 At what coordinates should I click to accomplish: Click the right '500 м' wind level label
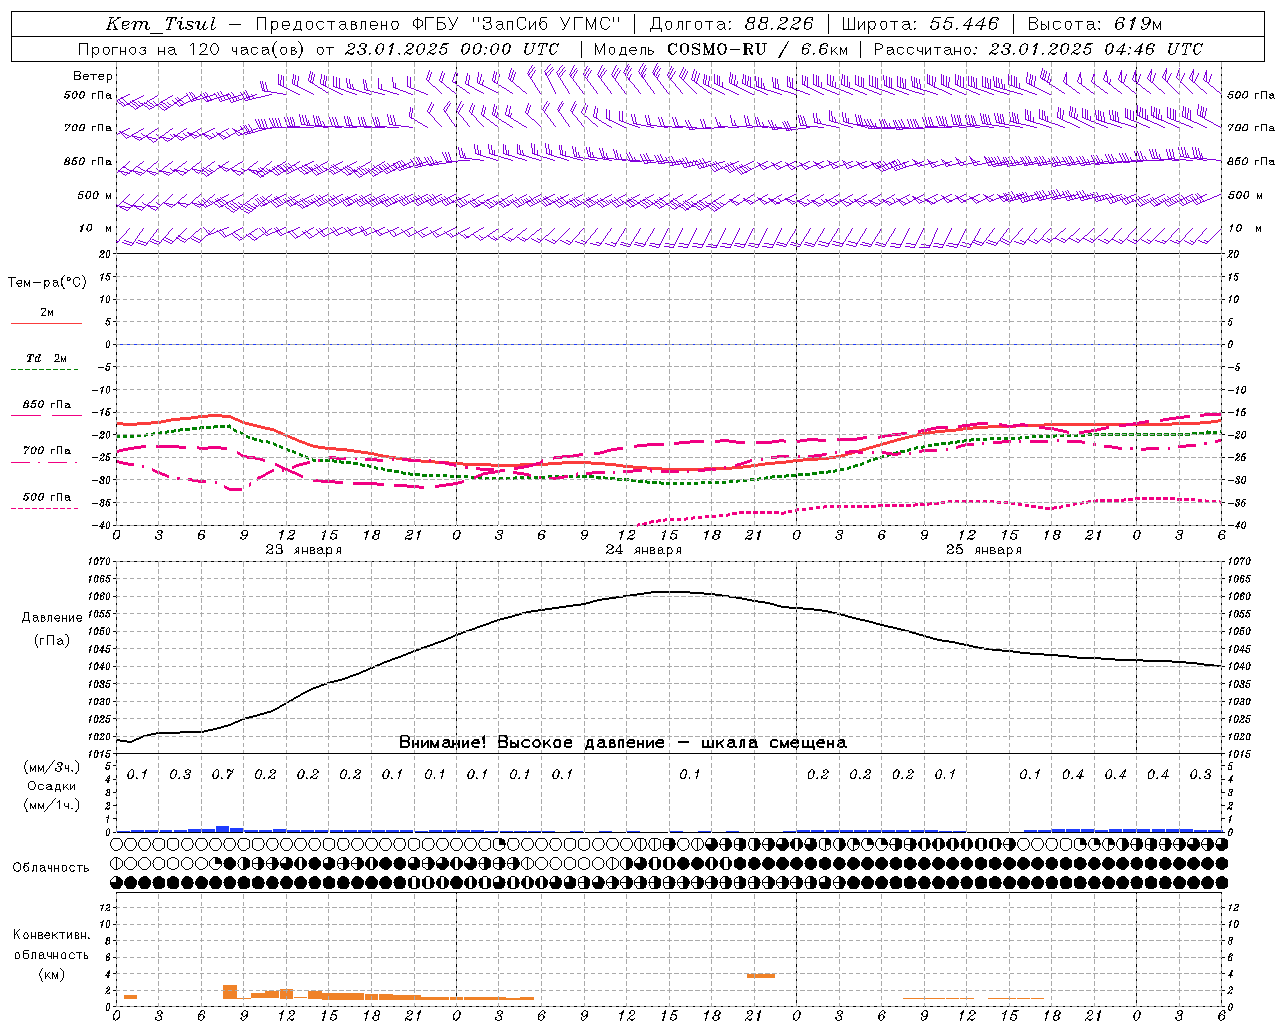[x=1246, y=195]
